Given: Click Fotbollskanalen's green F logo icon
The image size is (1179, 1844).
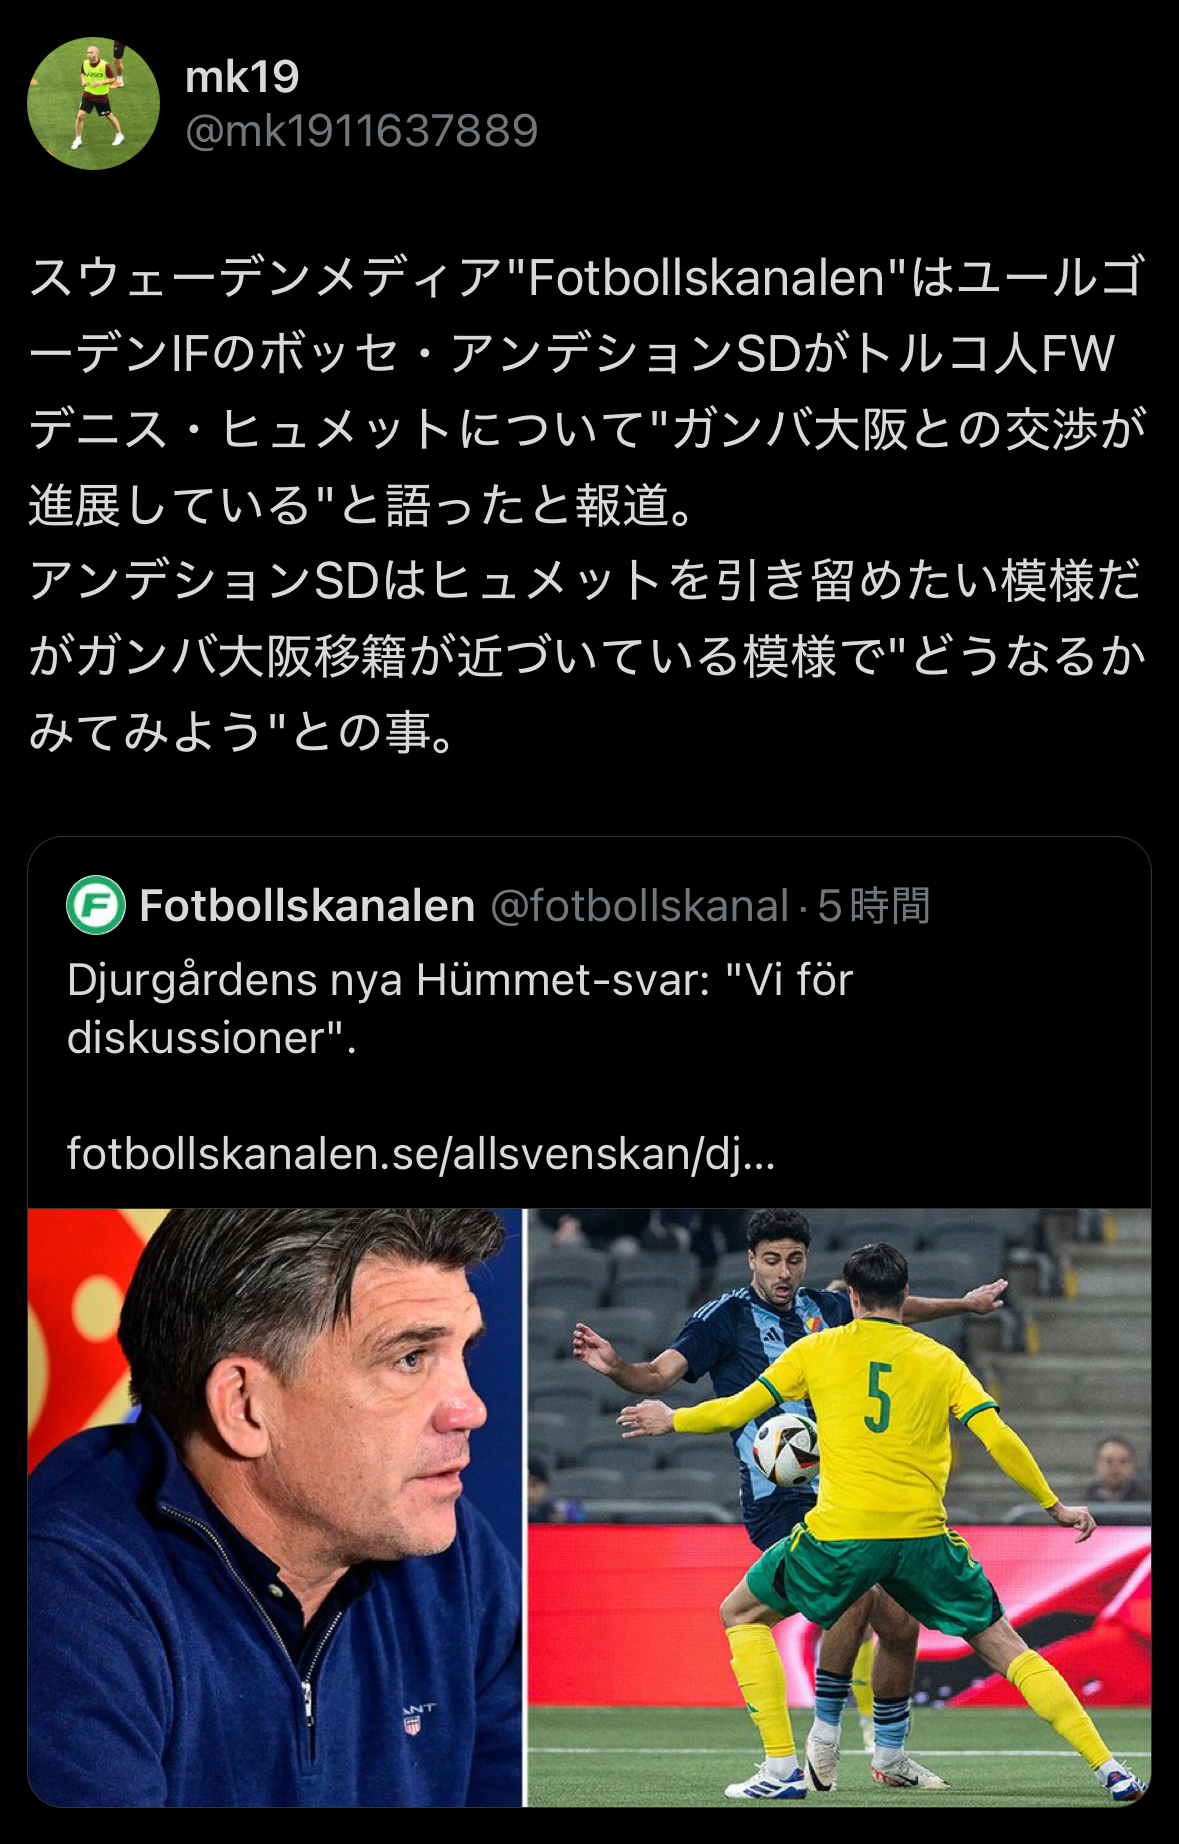Looking at the screenshot, I should [x=96, y=905].
